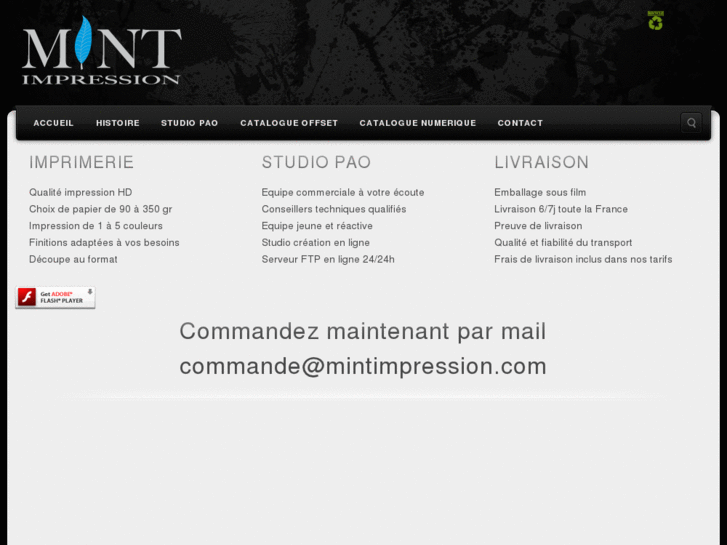Click 'Conseillers techniques qualifiés' line
The height and width of the screenshot is (545, 727).
click(334, 209)
